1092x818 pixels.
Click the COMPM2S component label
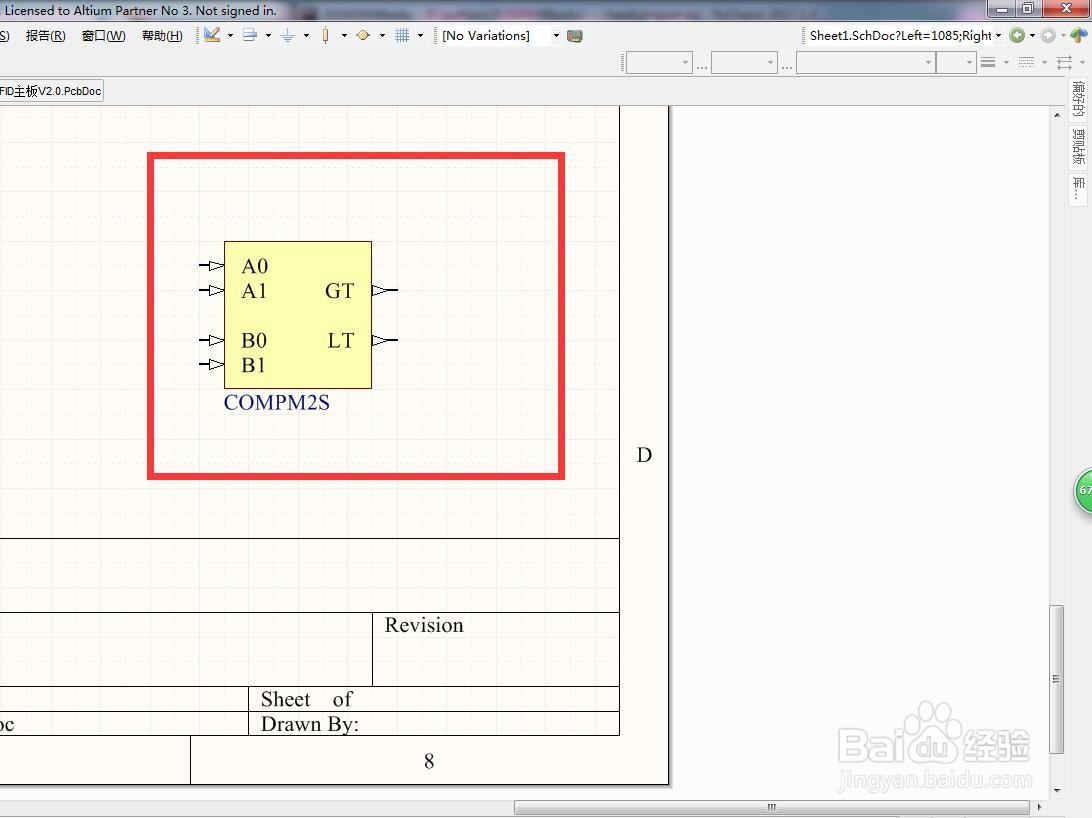coord(276,402)
